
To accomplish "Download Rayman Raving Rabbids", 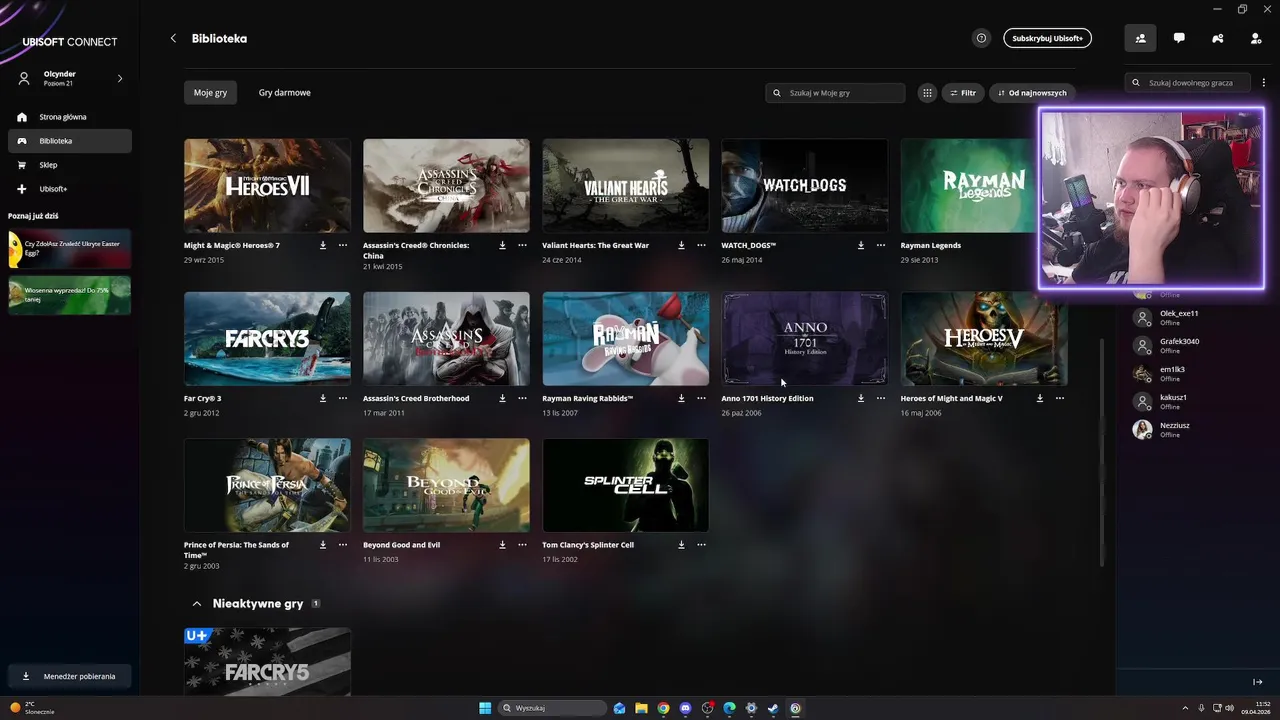I will point(681,398).
